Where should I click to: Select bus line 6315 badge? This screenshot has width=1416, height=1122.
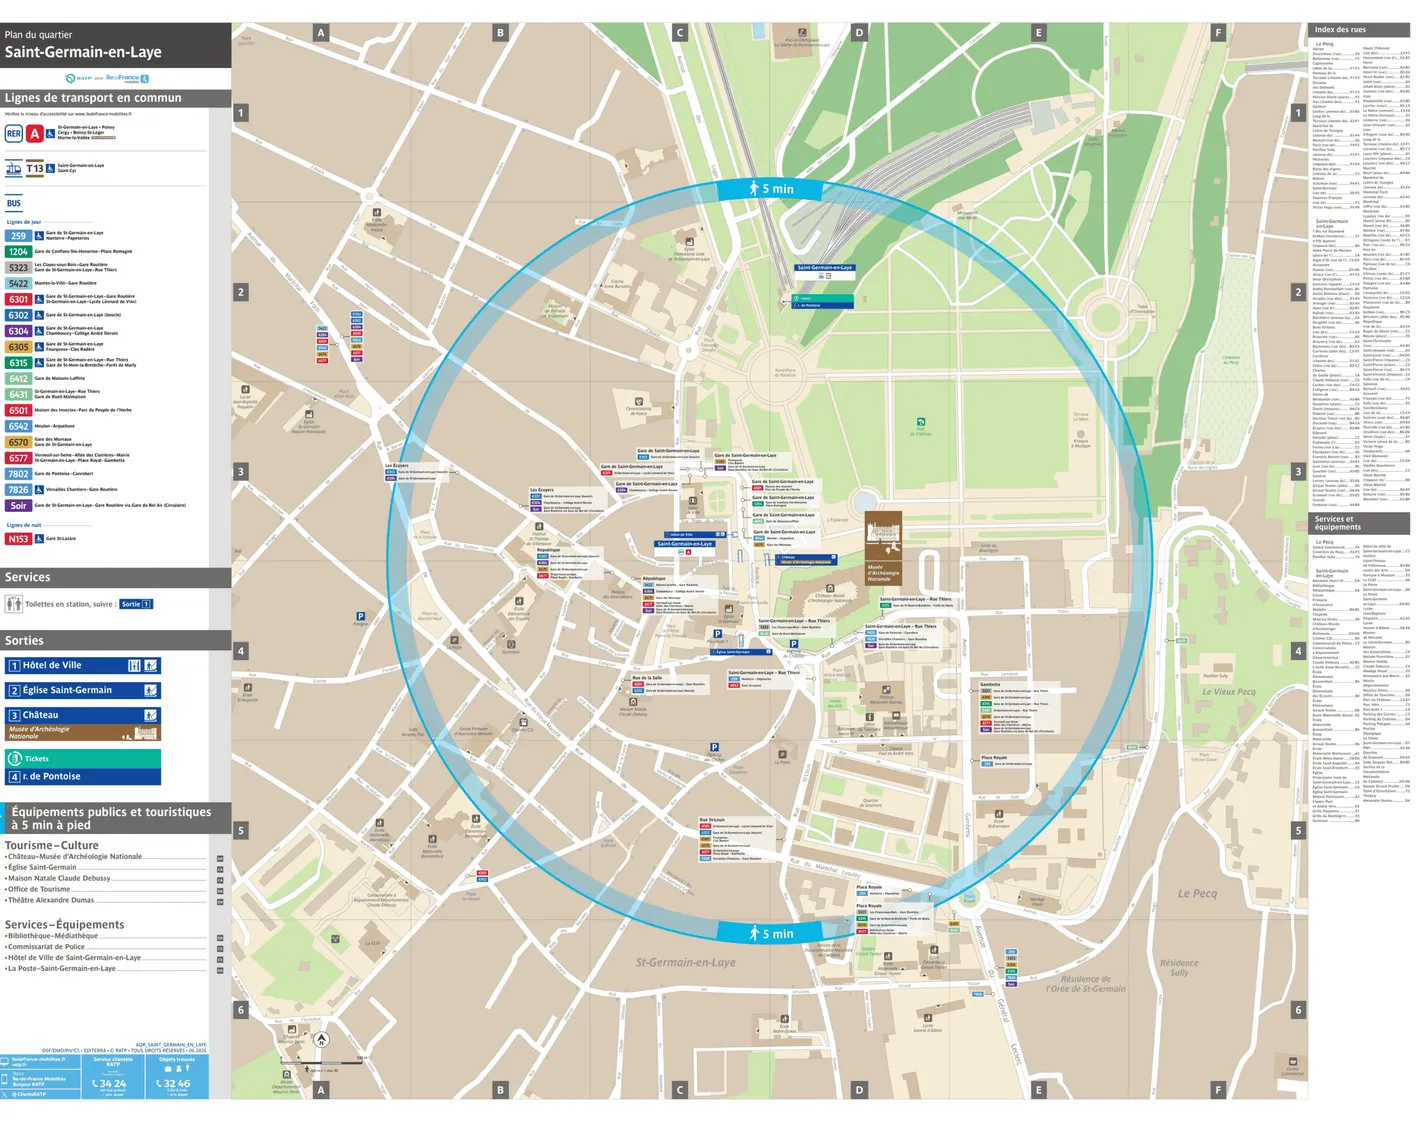(x=19, y=363)
